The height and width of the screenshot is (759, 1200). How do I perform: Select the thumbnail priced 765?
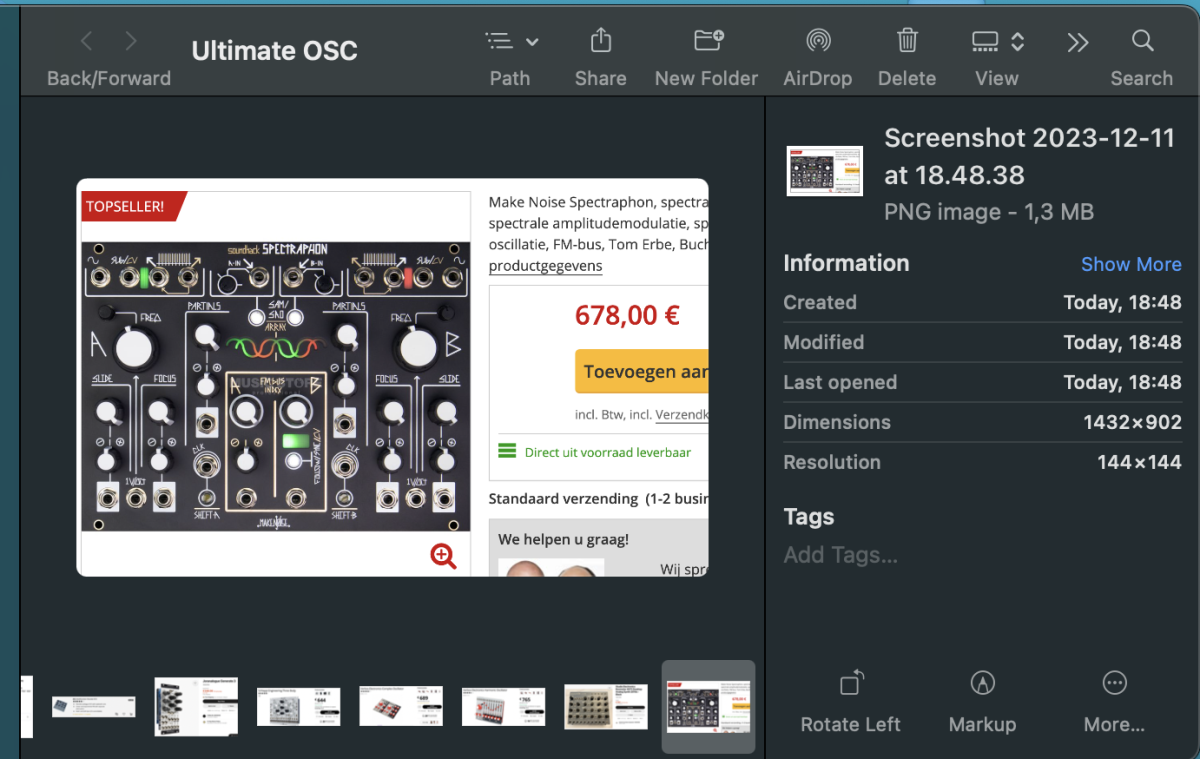point(503,706)
